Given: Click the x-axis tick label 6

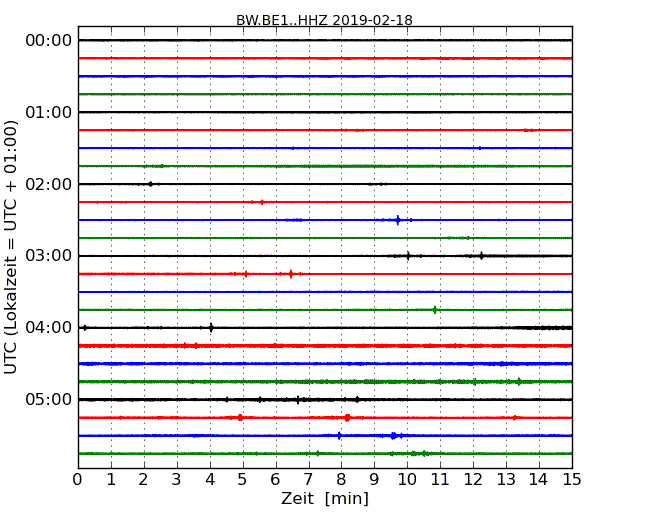Looking at the screenshot, I should click(x=275, y=480).
